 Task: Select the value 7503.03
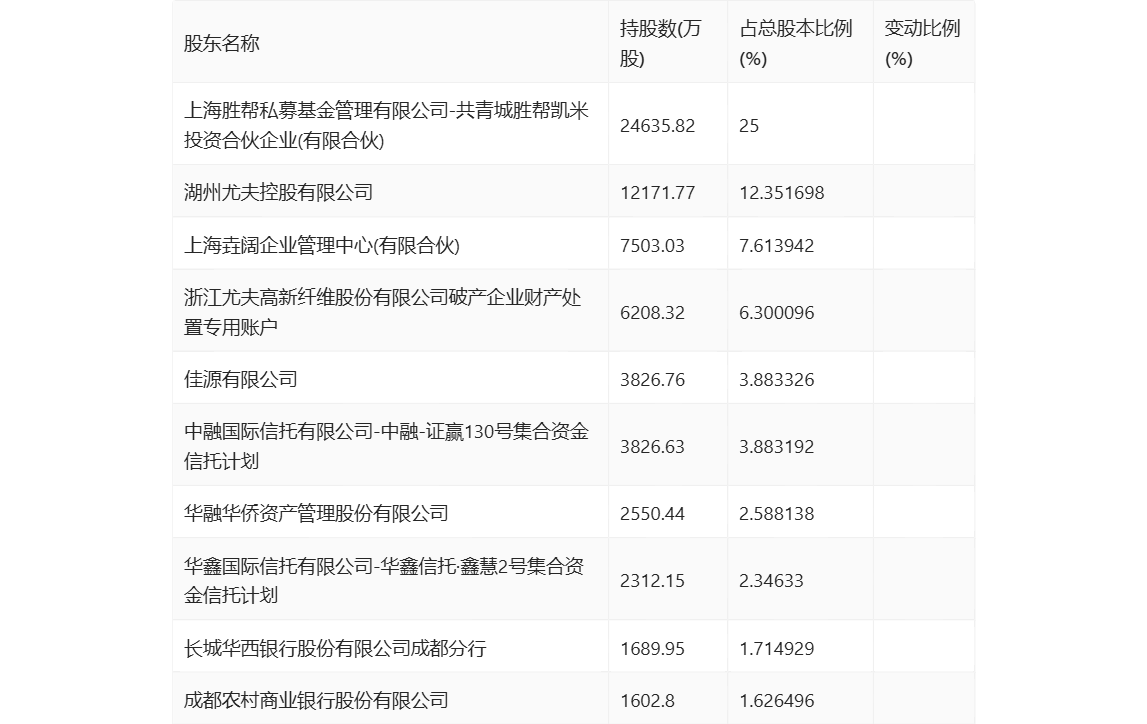pos(653,246)
